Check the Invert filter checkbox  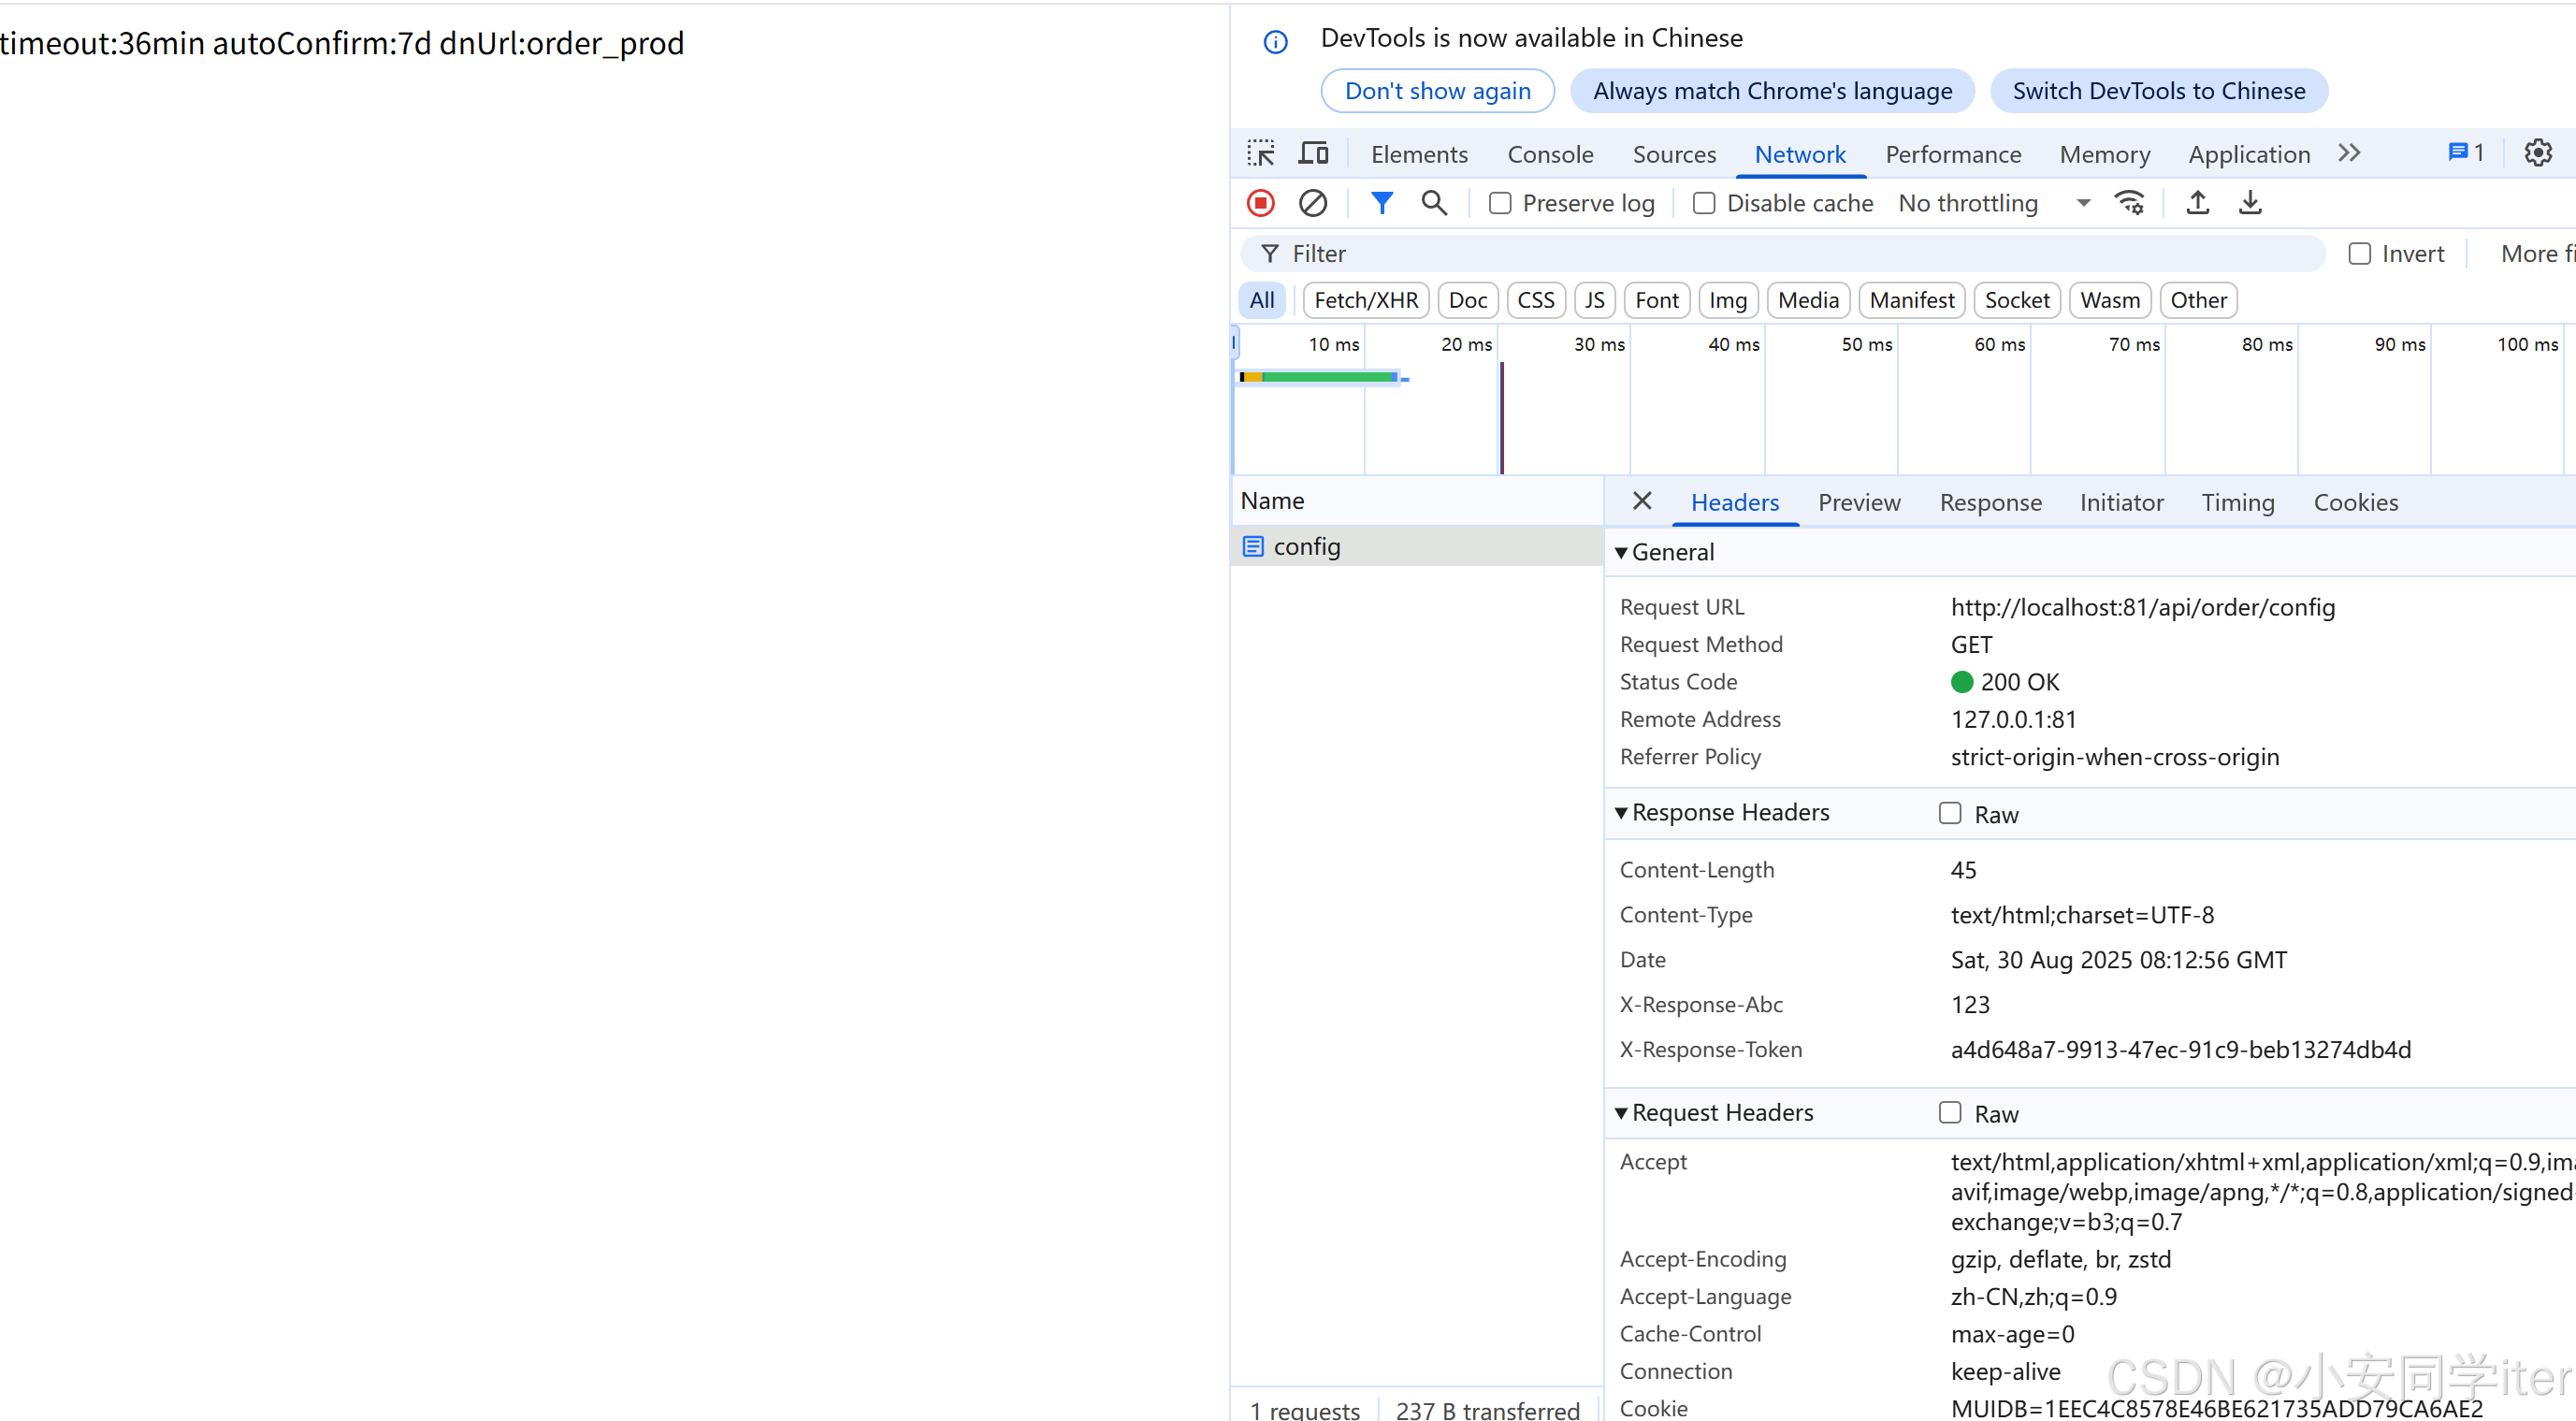tap(2360, 254)
